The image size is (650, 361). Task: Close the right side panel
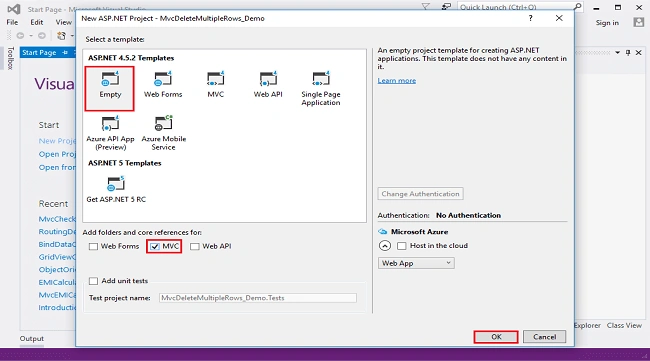(x=639, y=53)
